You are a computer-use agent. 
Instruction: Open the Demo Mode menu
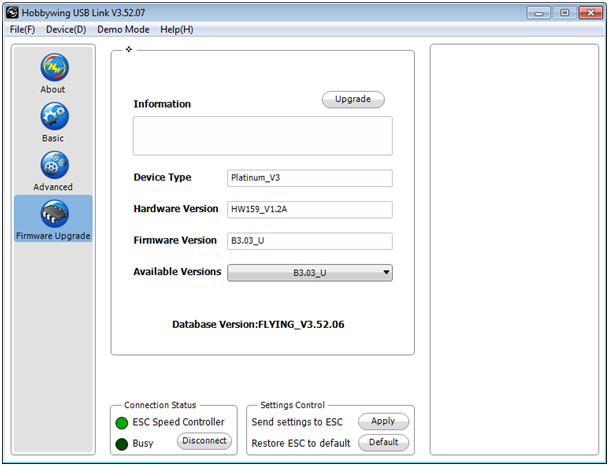coord(123,30)
